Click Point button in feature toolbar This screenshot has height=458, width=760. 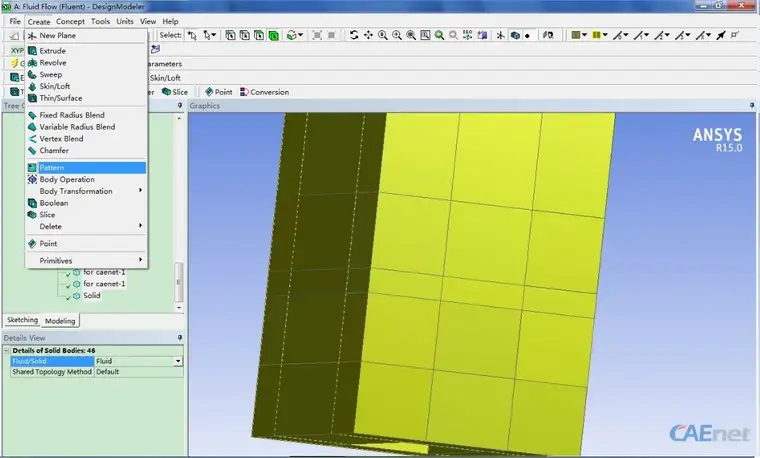pos(219,92)
